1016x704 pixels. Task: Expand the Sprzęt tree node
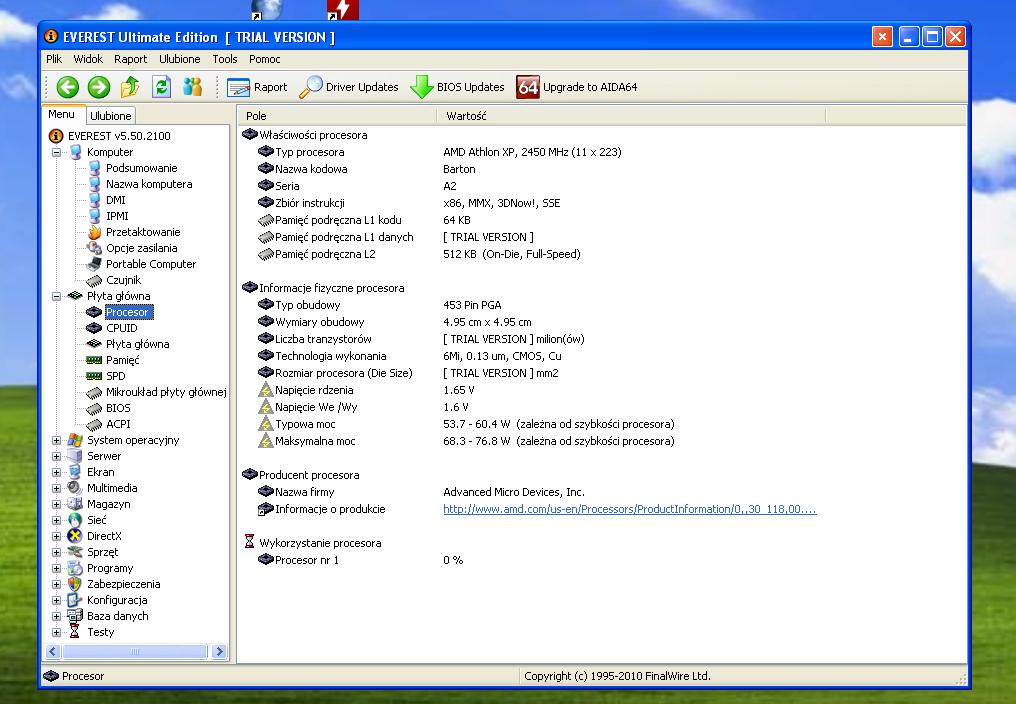click(56, 552)
